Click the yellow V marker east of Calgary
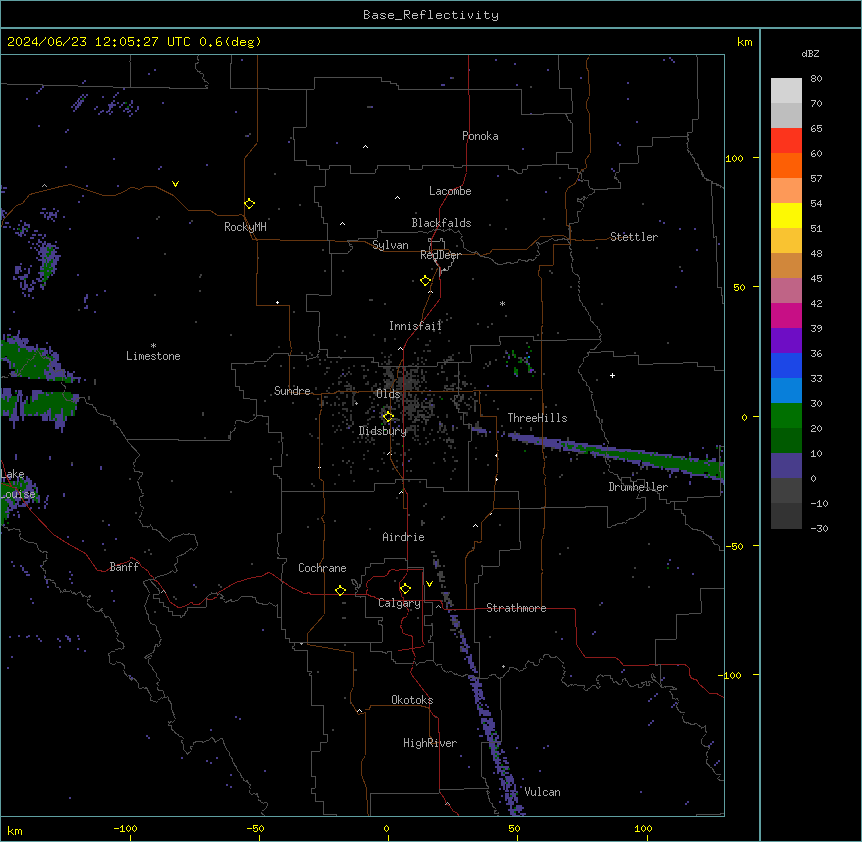This screenshot has height=842, width=862. pos(429,584)
